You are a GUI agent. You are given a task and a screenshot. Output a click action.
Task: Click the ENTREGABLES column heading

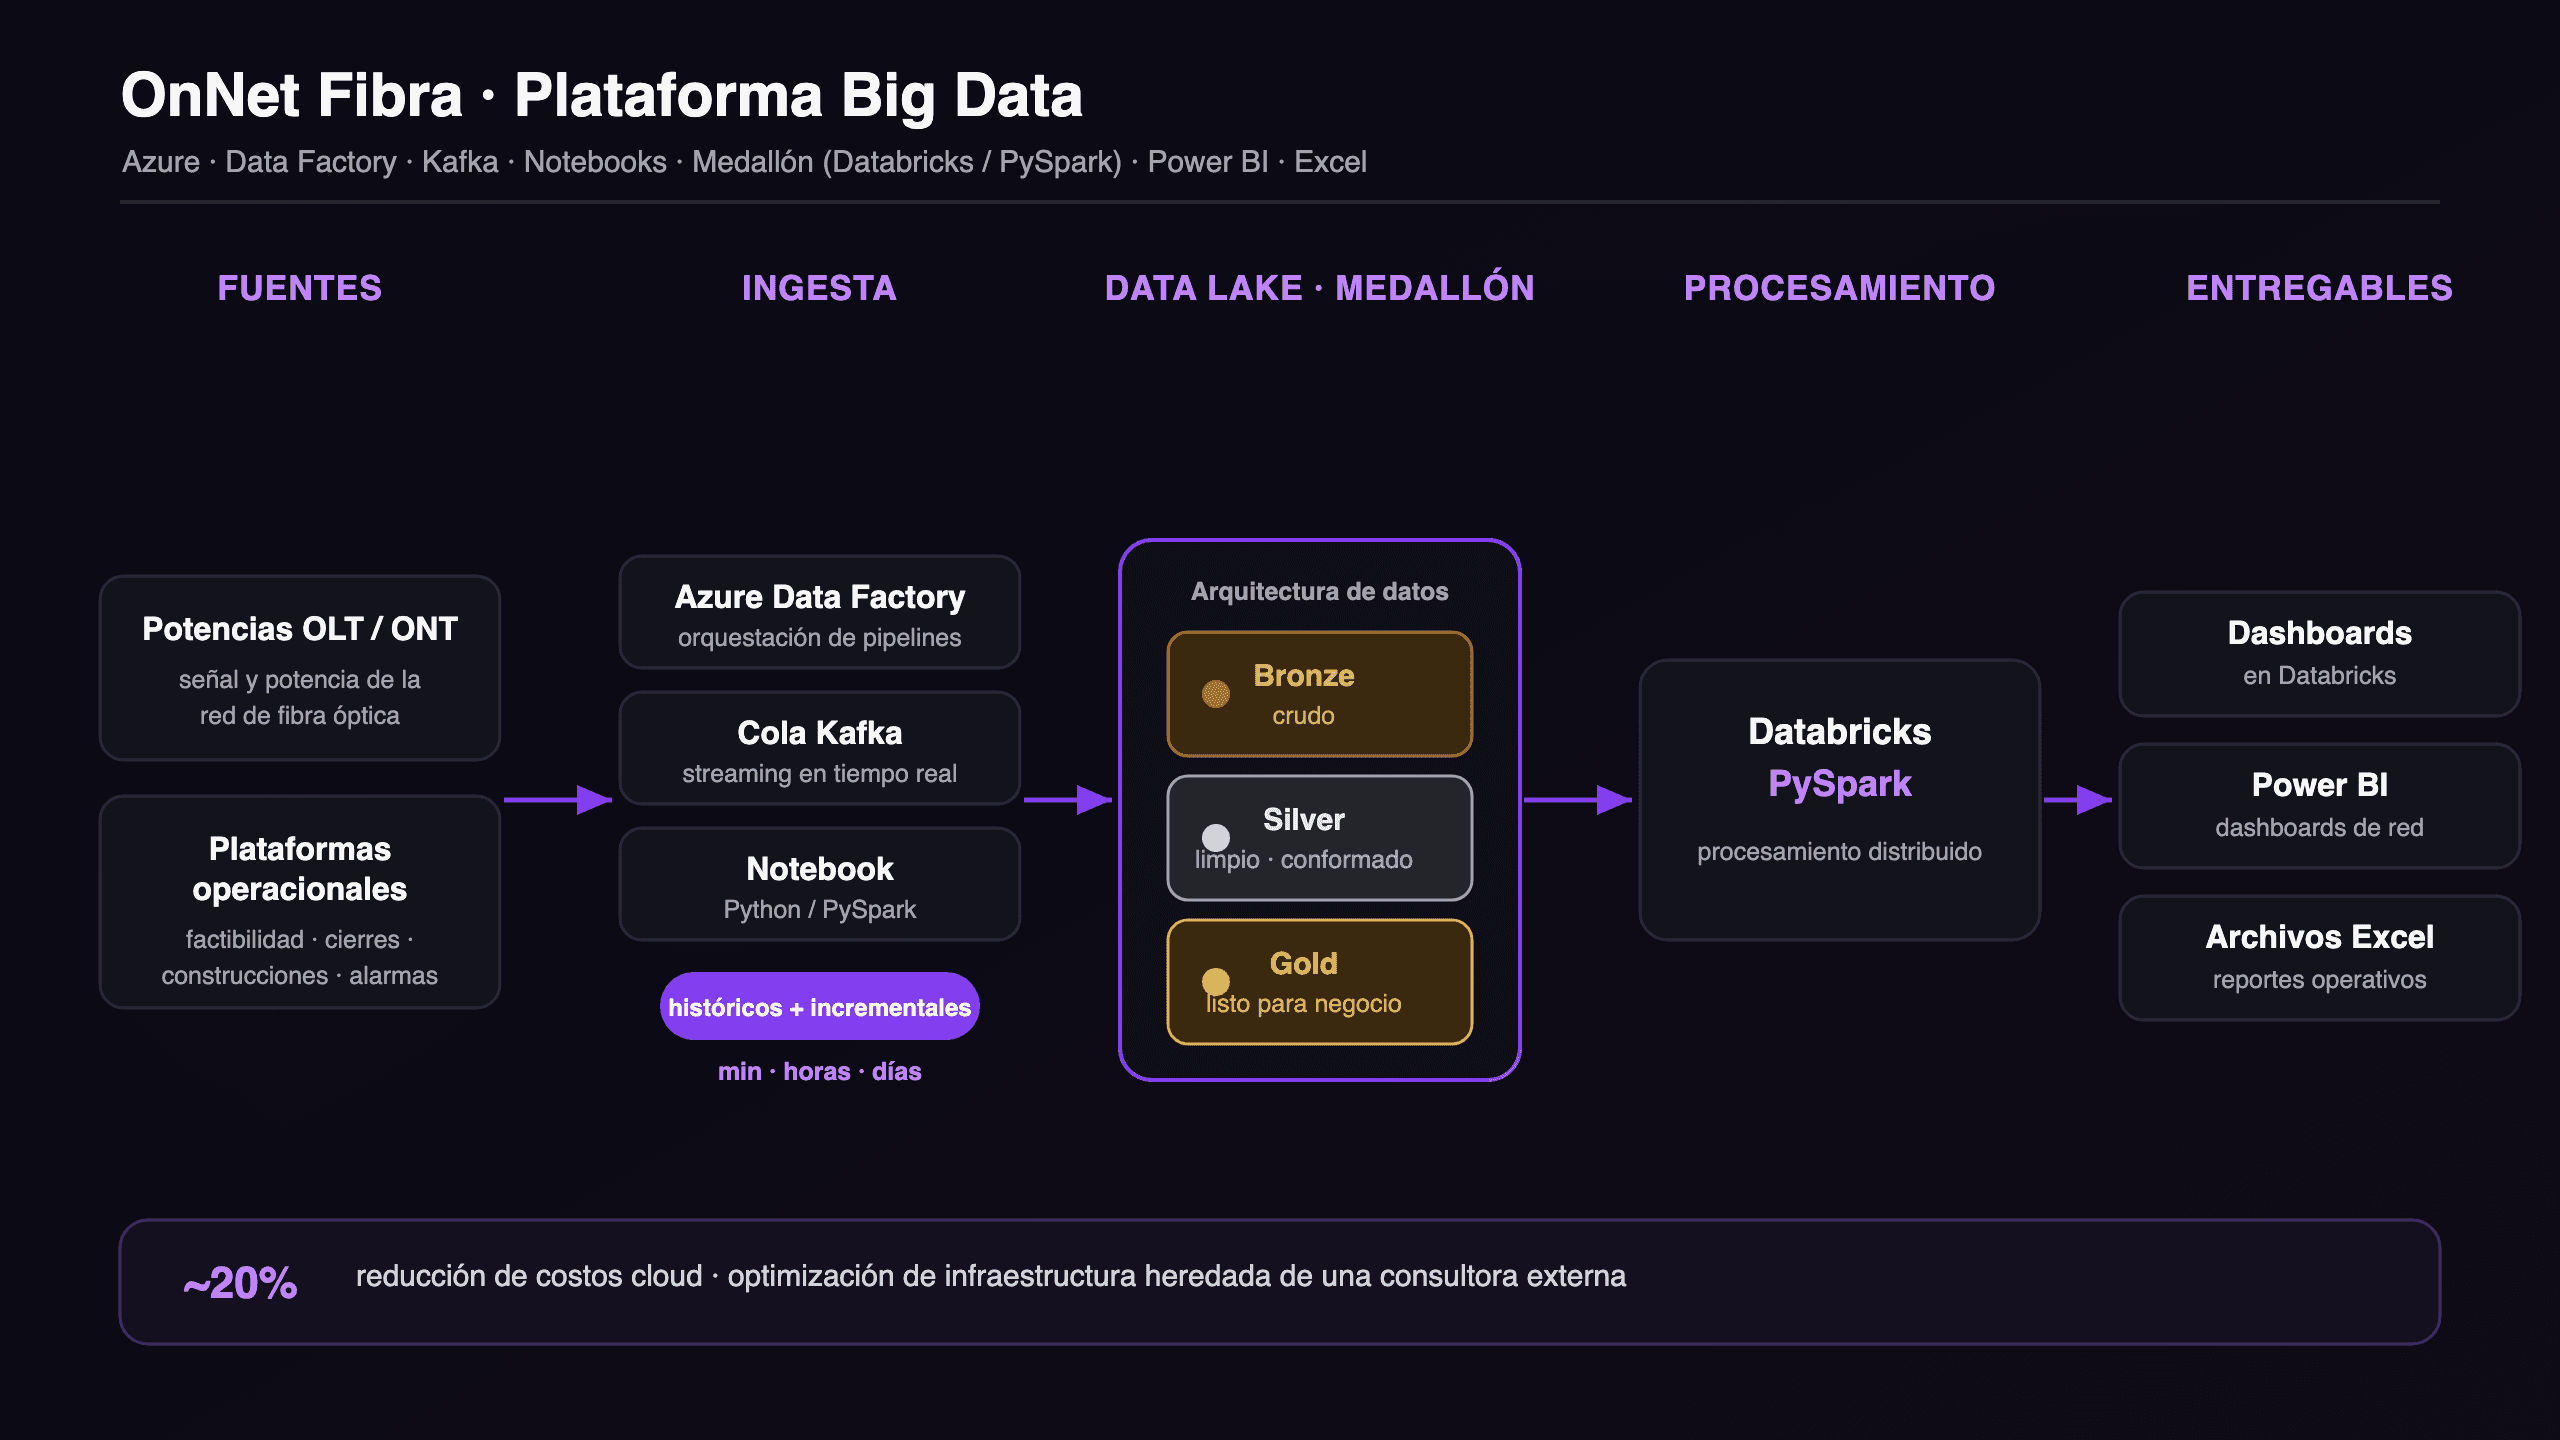pyautogui.click(x=2320, y=288)
